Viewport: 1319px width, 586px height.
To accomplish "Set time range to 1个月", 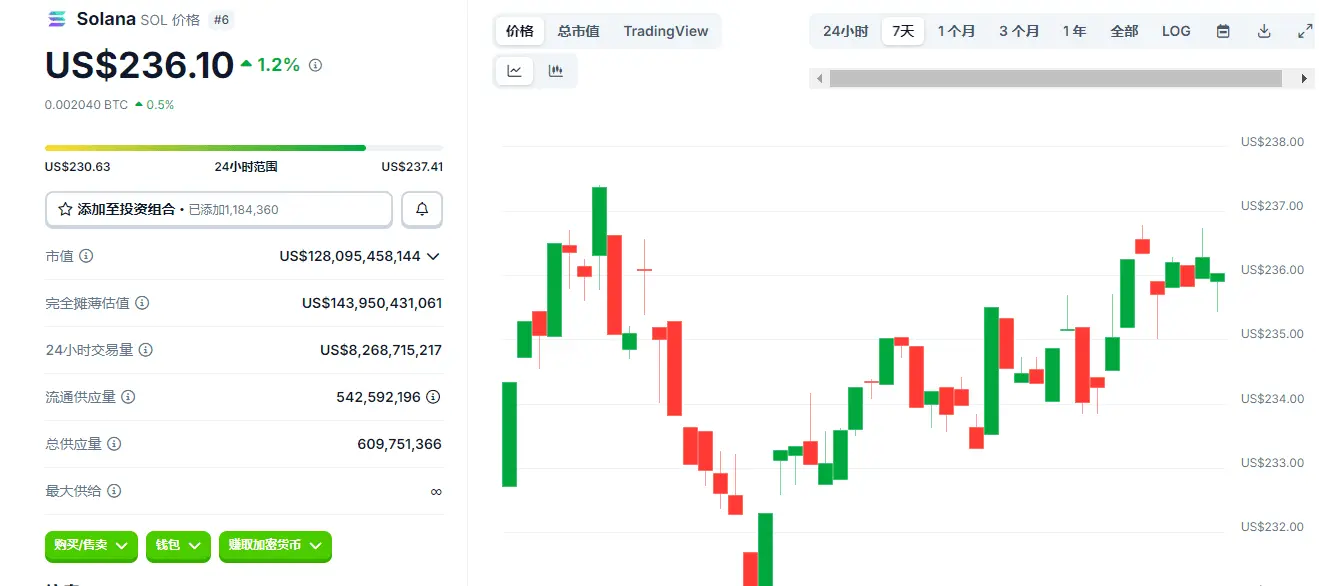I will (x=956, y=31).
